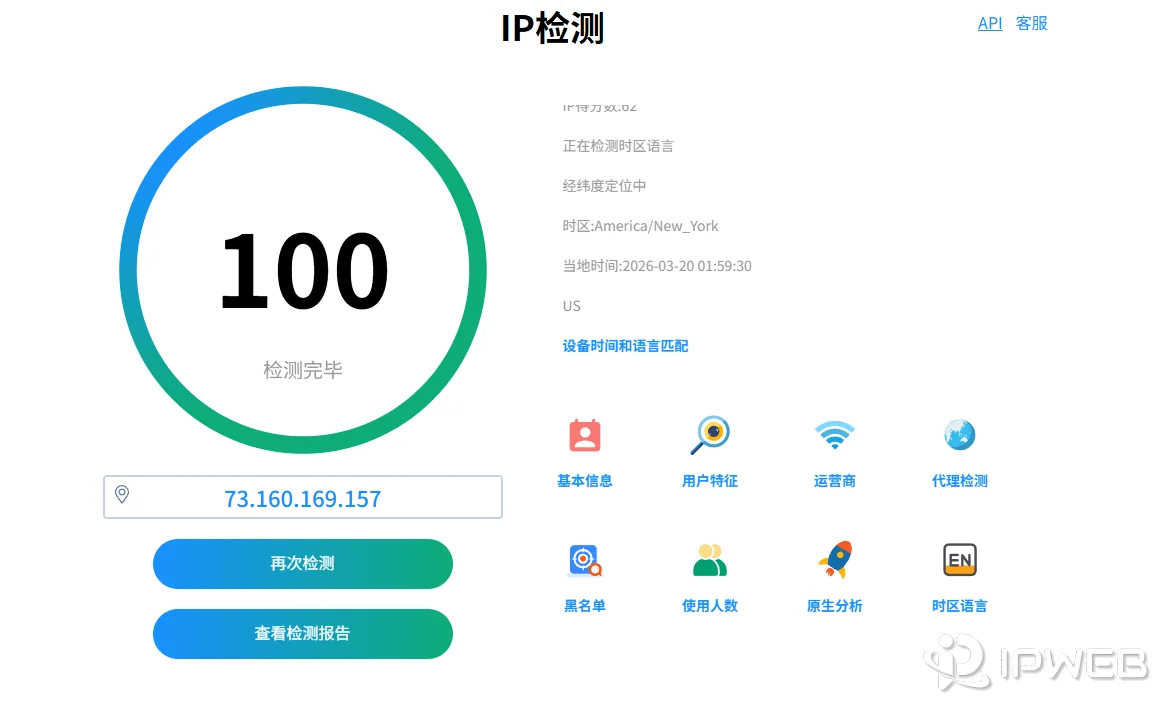Image resolution: width=1164 pixels, height=705 pixels.
Task: Click the 设备时间和语言匹配 blue text
Action: (625, 345)
